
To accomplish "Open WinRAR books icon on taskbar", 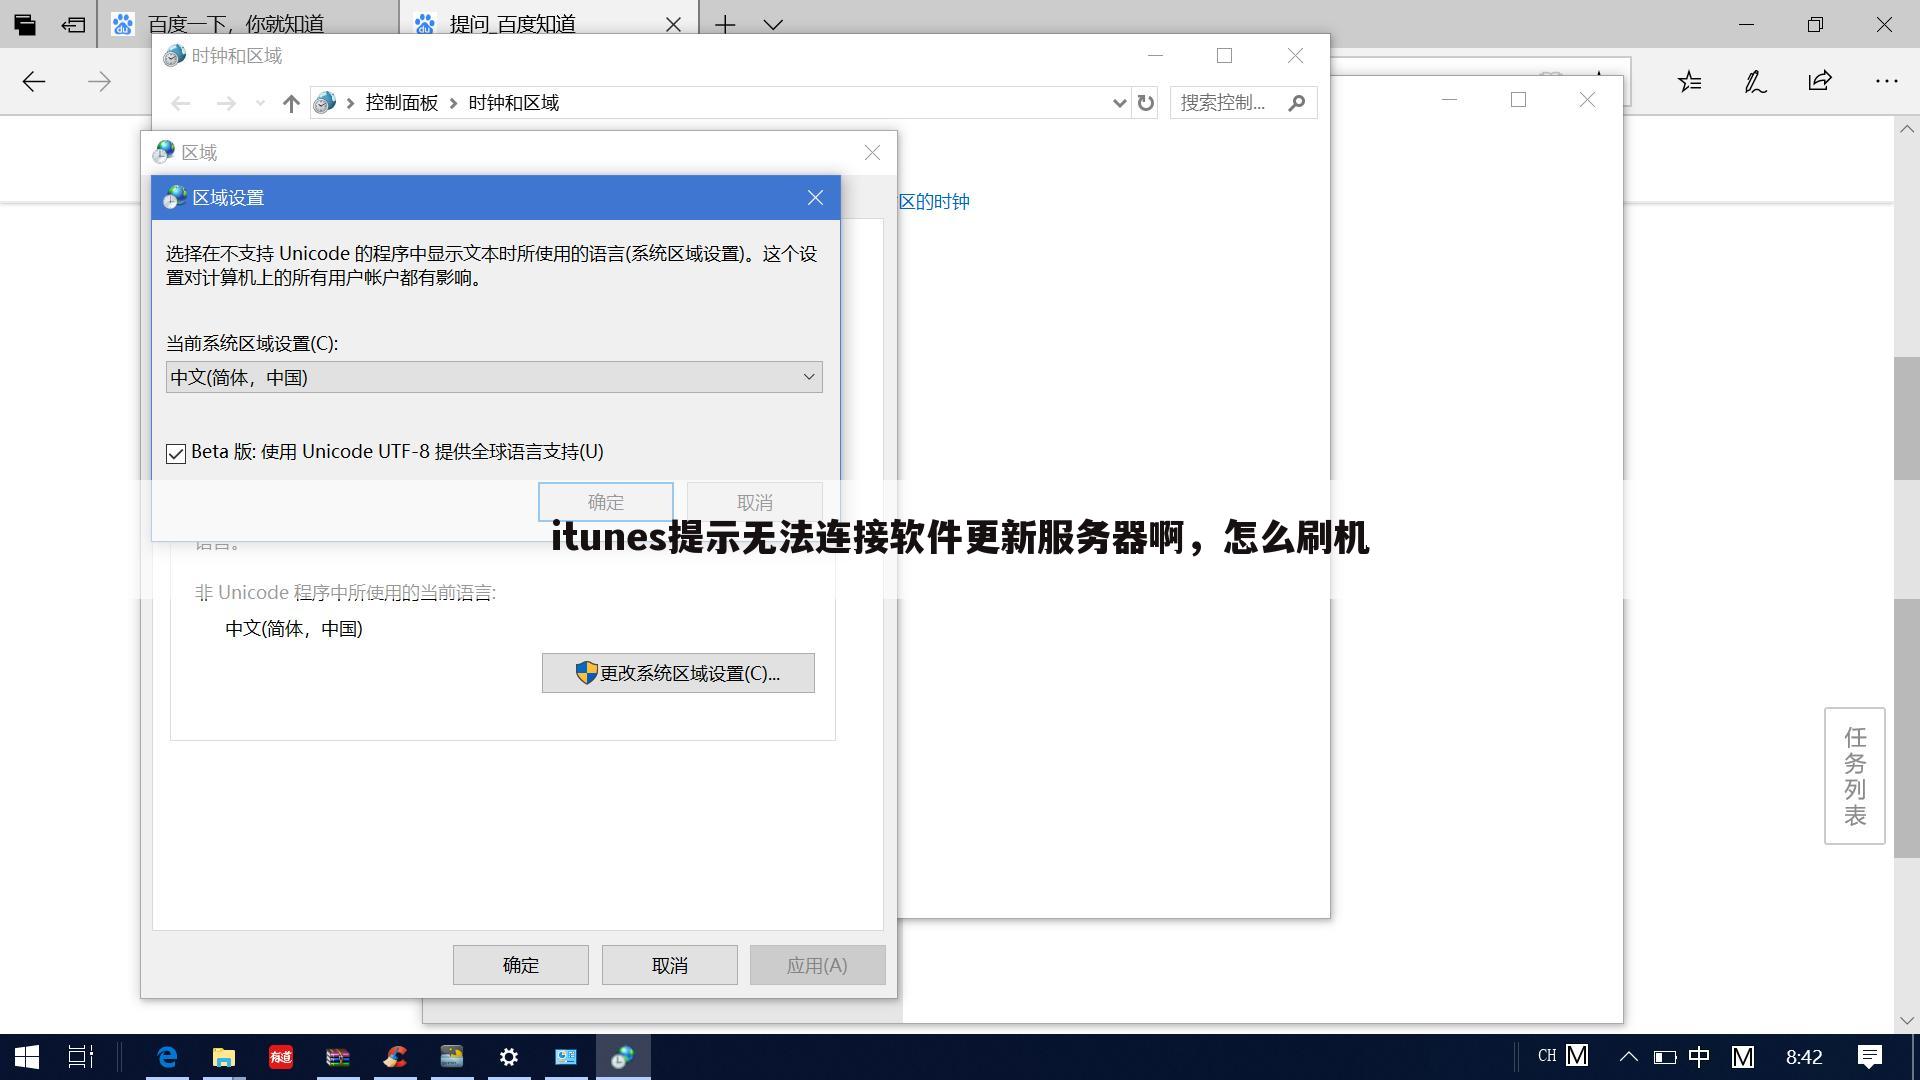I will click(x=338, y=1056).
